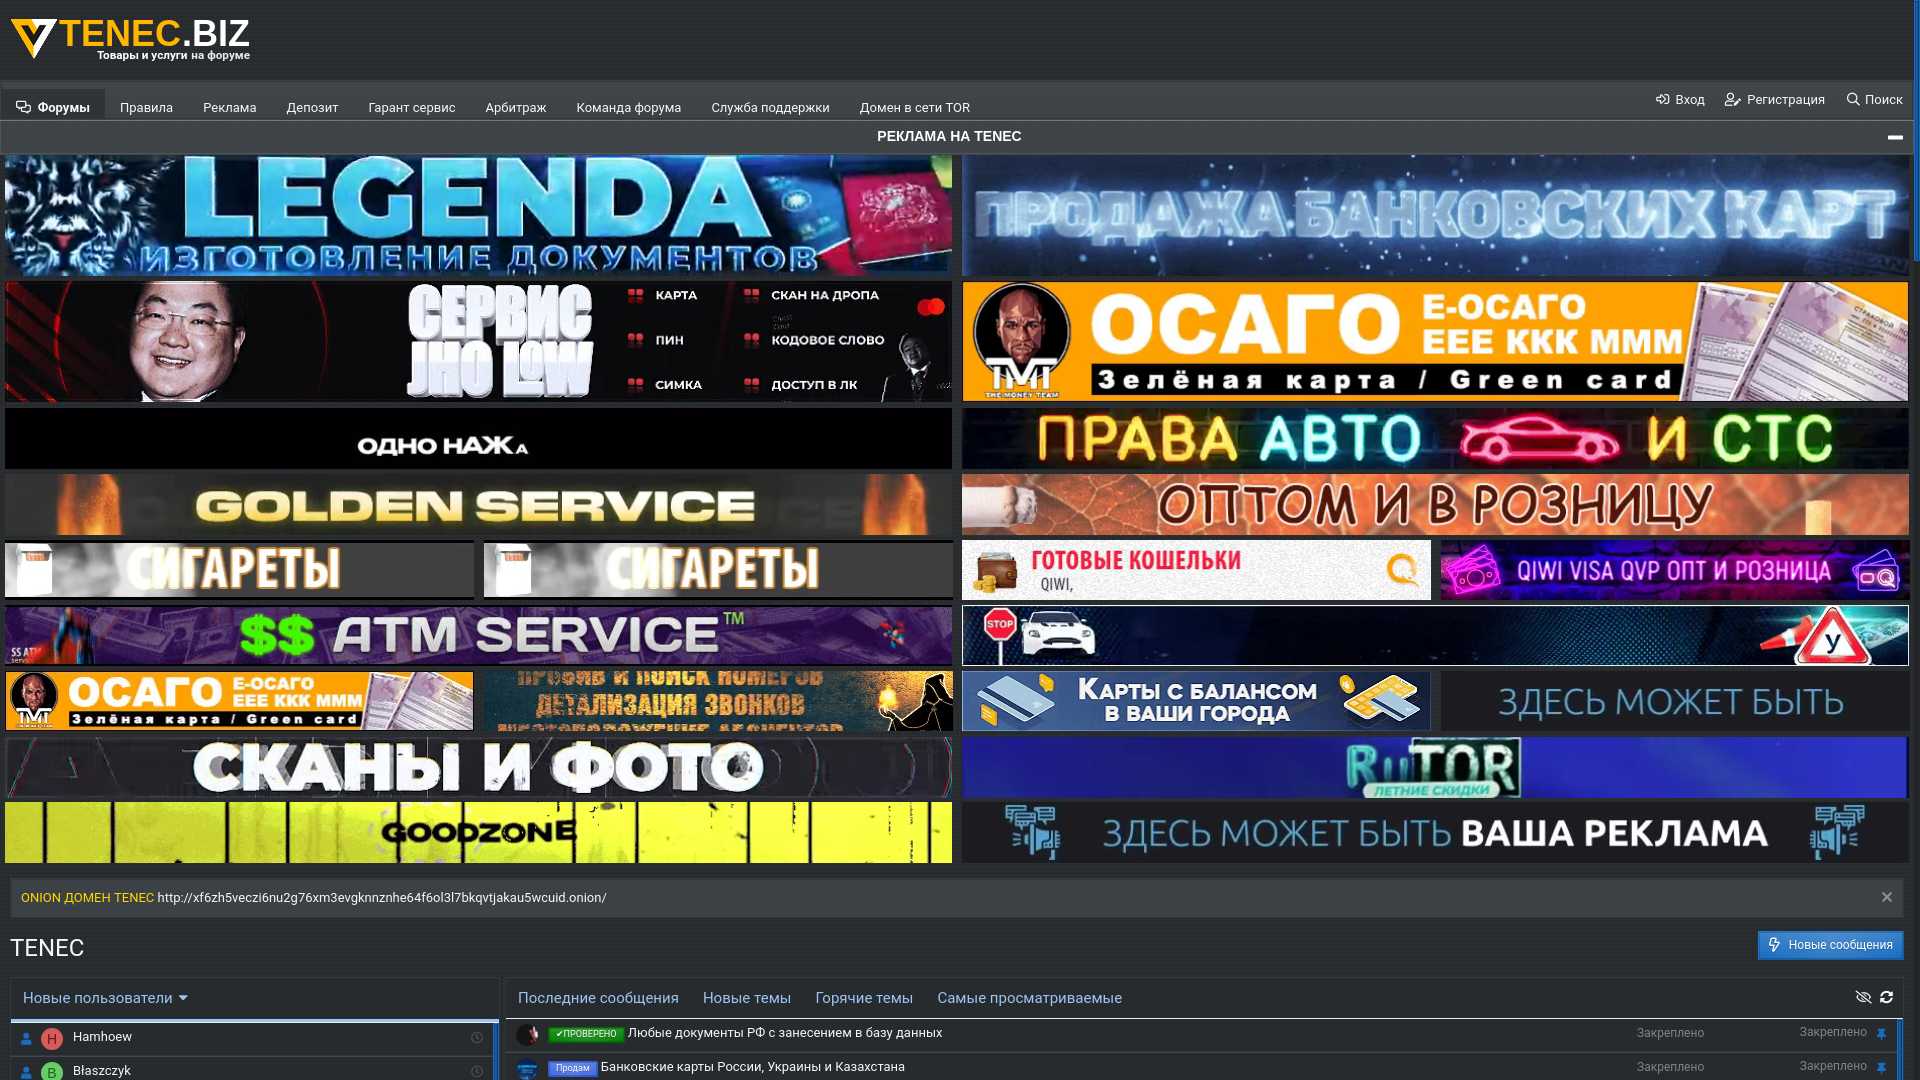1920x1080 pixels.
Task: Open Команда форума page
Action: point(628,107)
